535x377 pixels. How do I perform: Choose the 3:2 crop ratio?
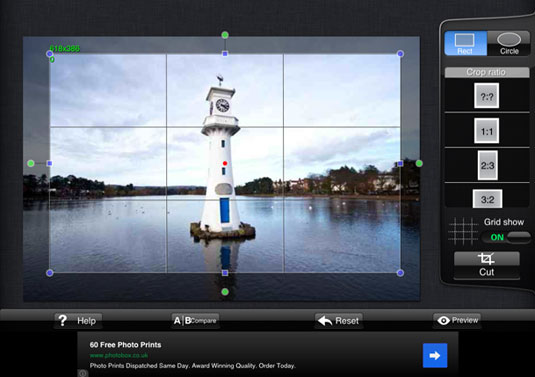pos(487,199)
